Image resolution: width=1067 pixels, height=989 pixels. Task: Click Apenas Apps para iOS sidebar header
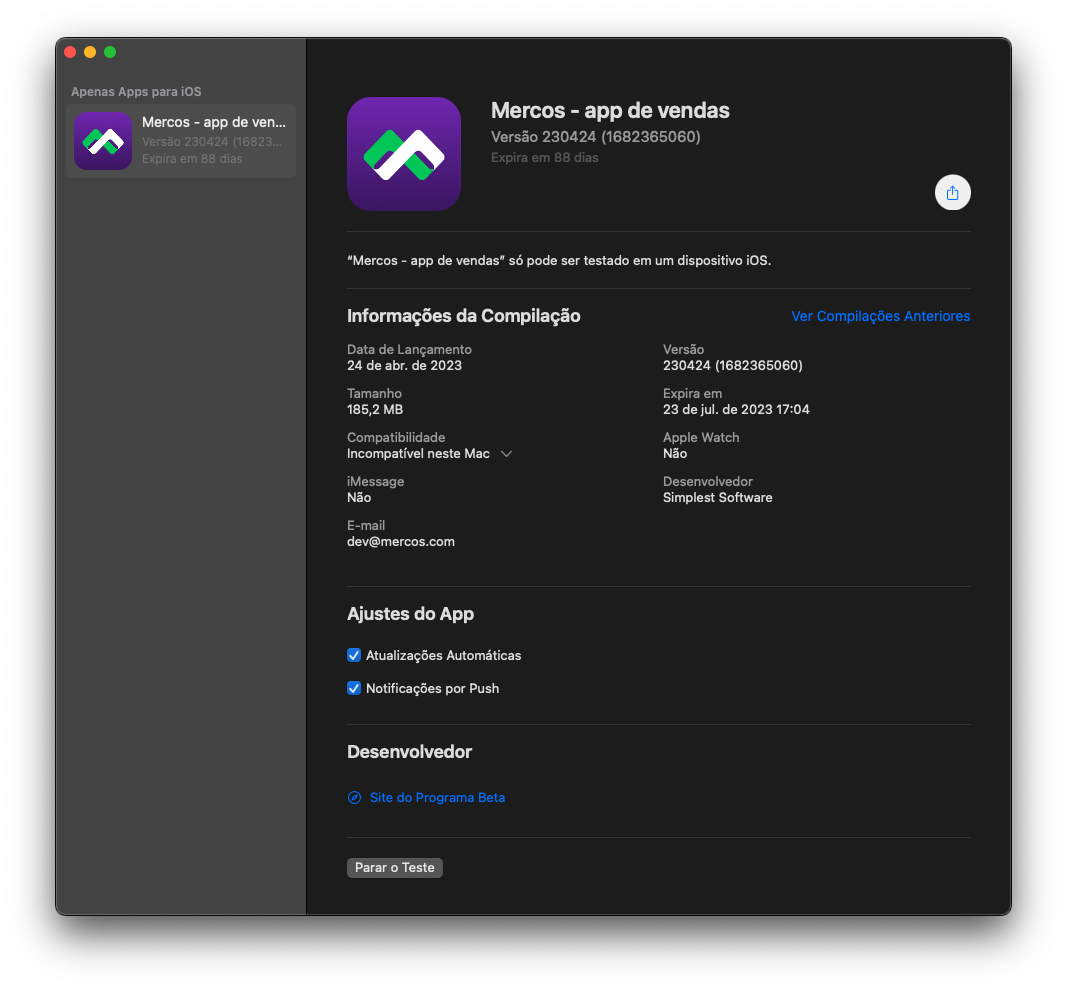pyautogui.click(x=136, y=92)
